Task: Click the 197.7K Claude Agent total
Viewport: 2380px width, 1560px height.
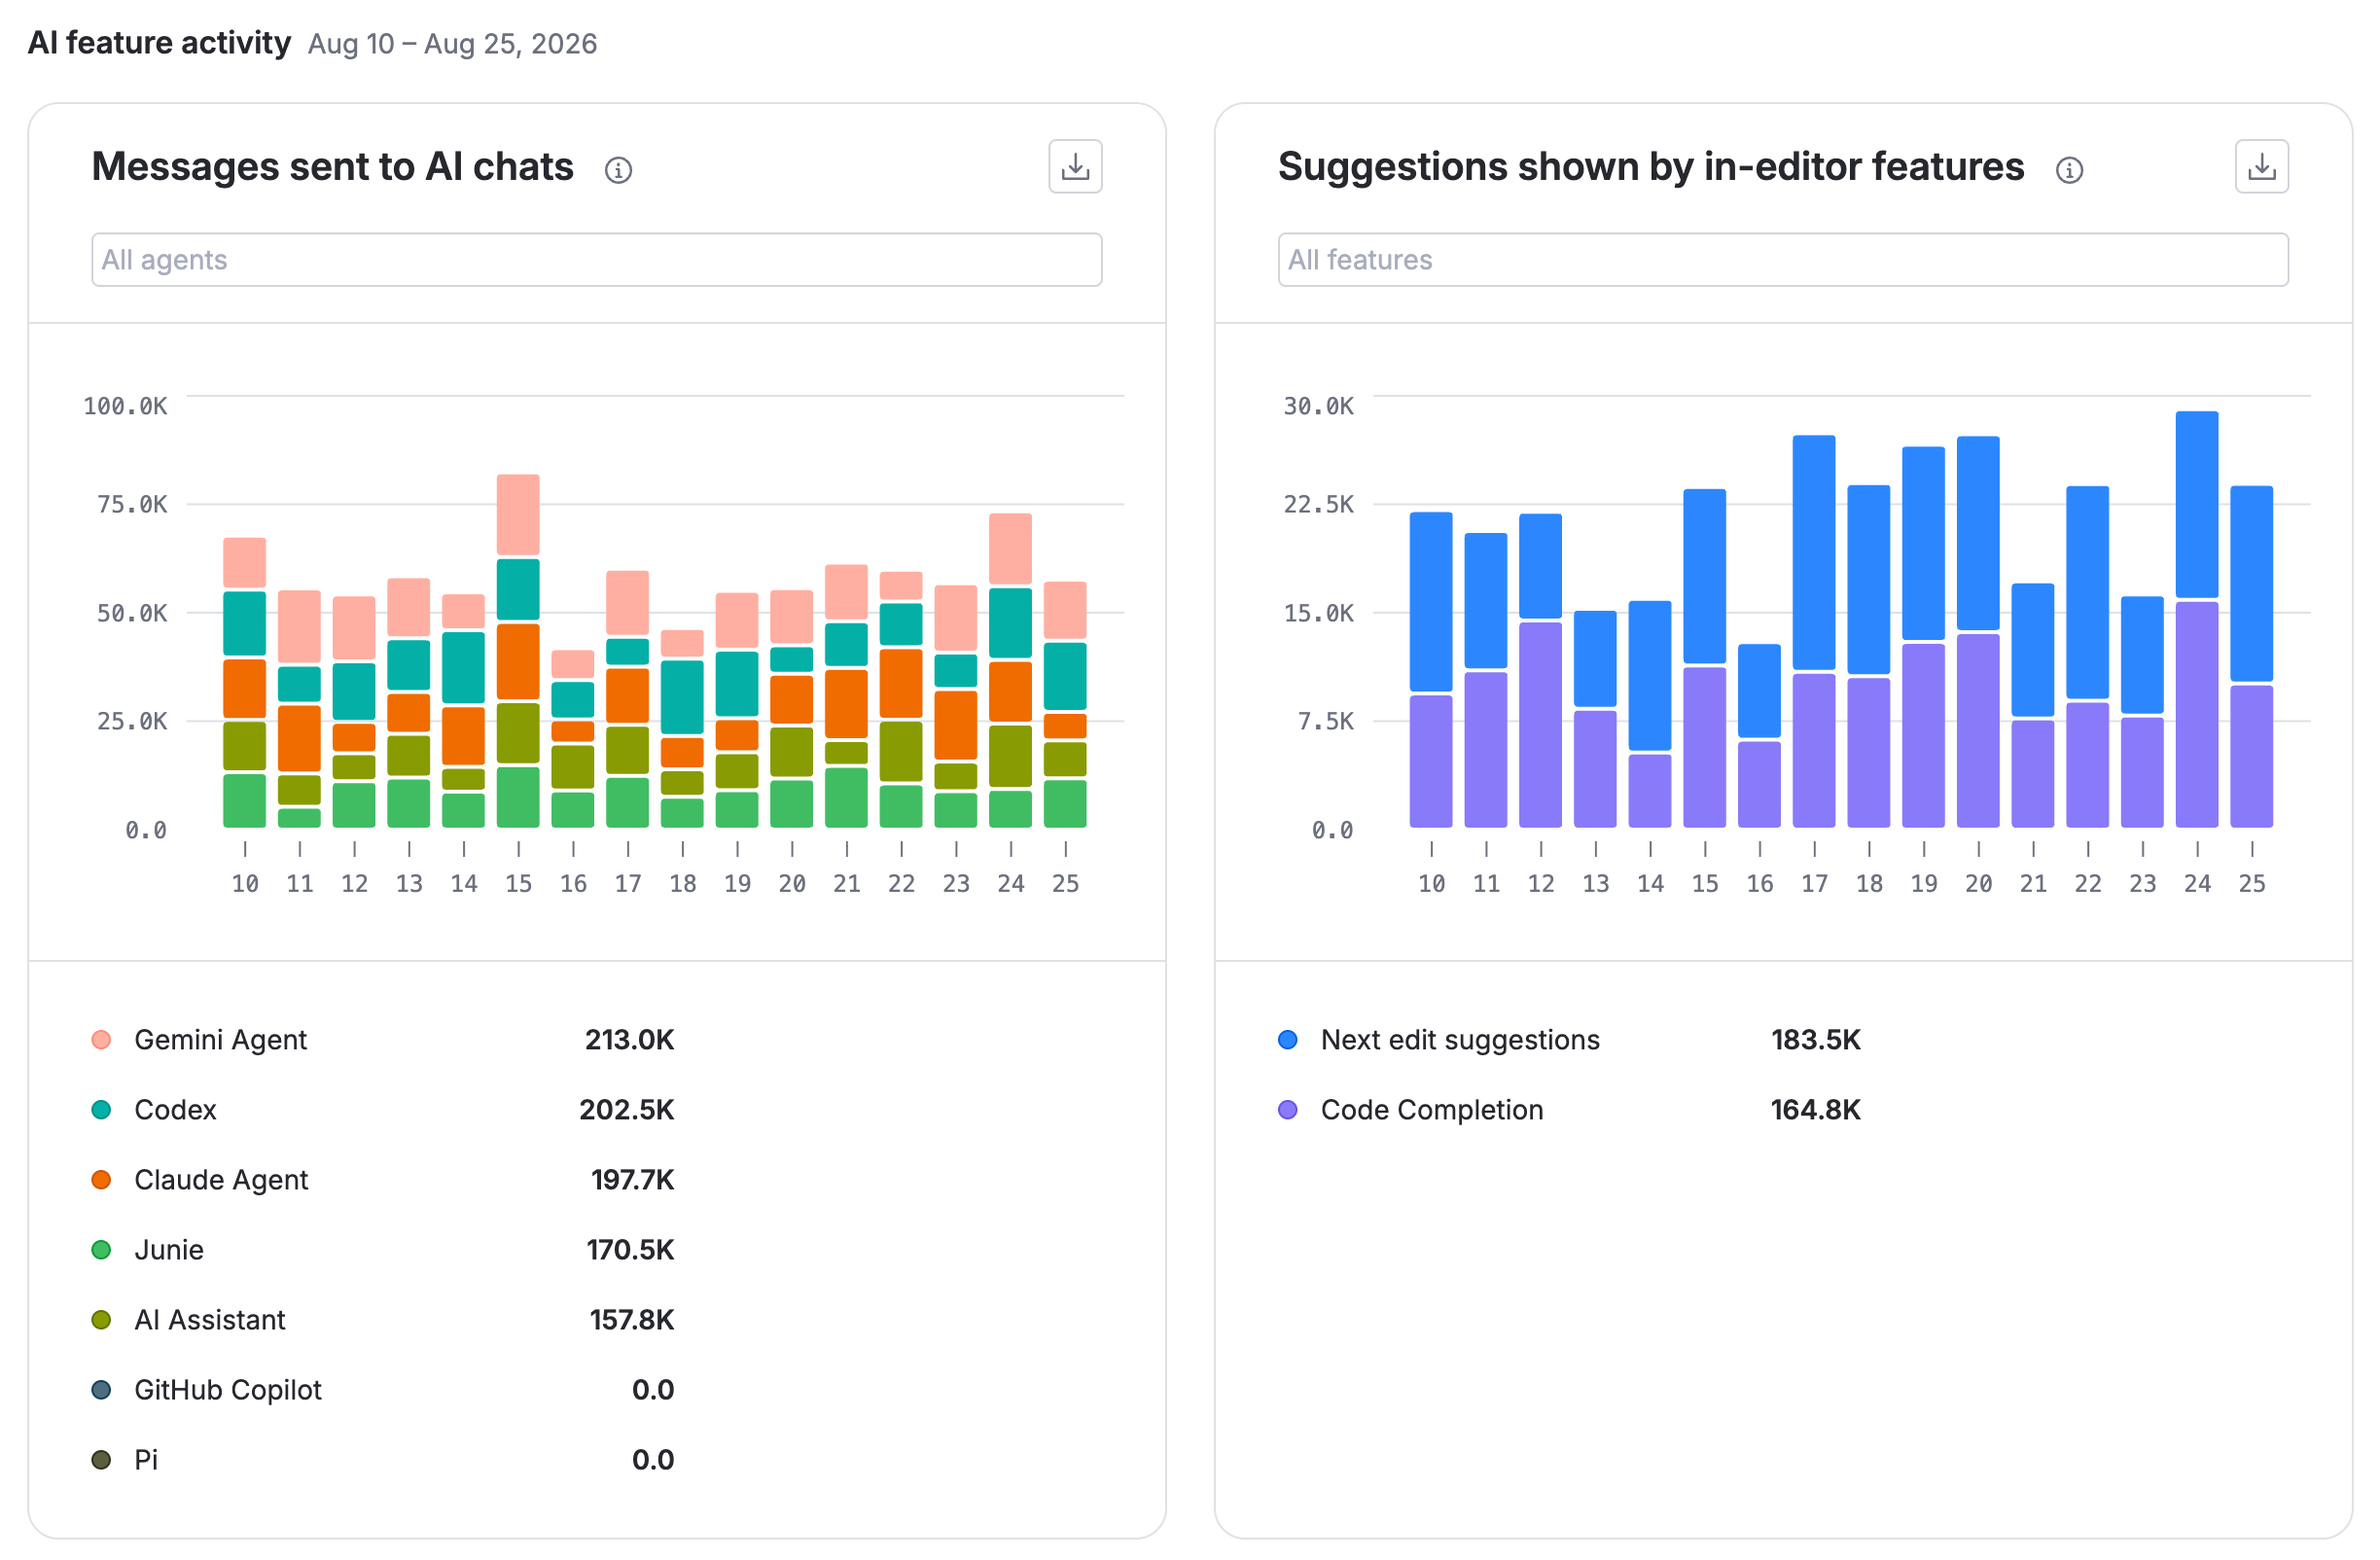Action: 633,1180
